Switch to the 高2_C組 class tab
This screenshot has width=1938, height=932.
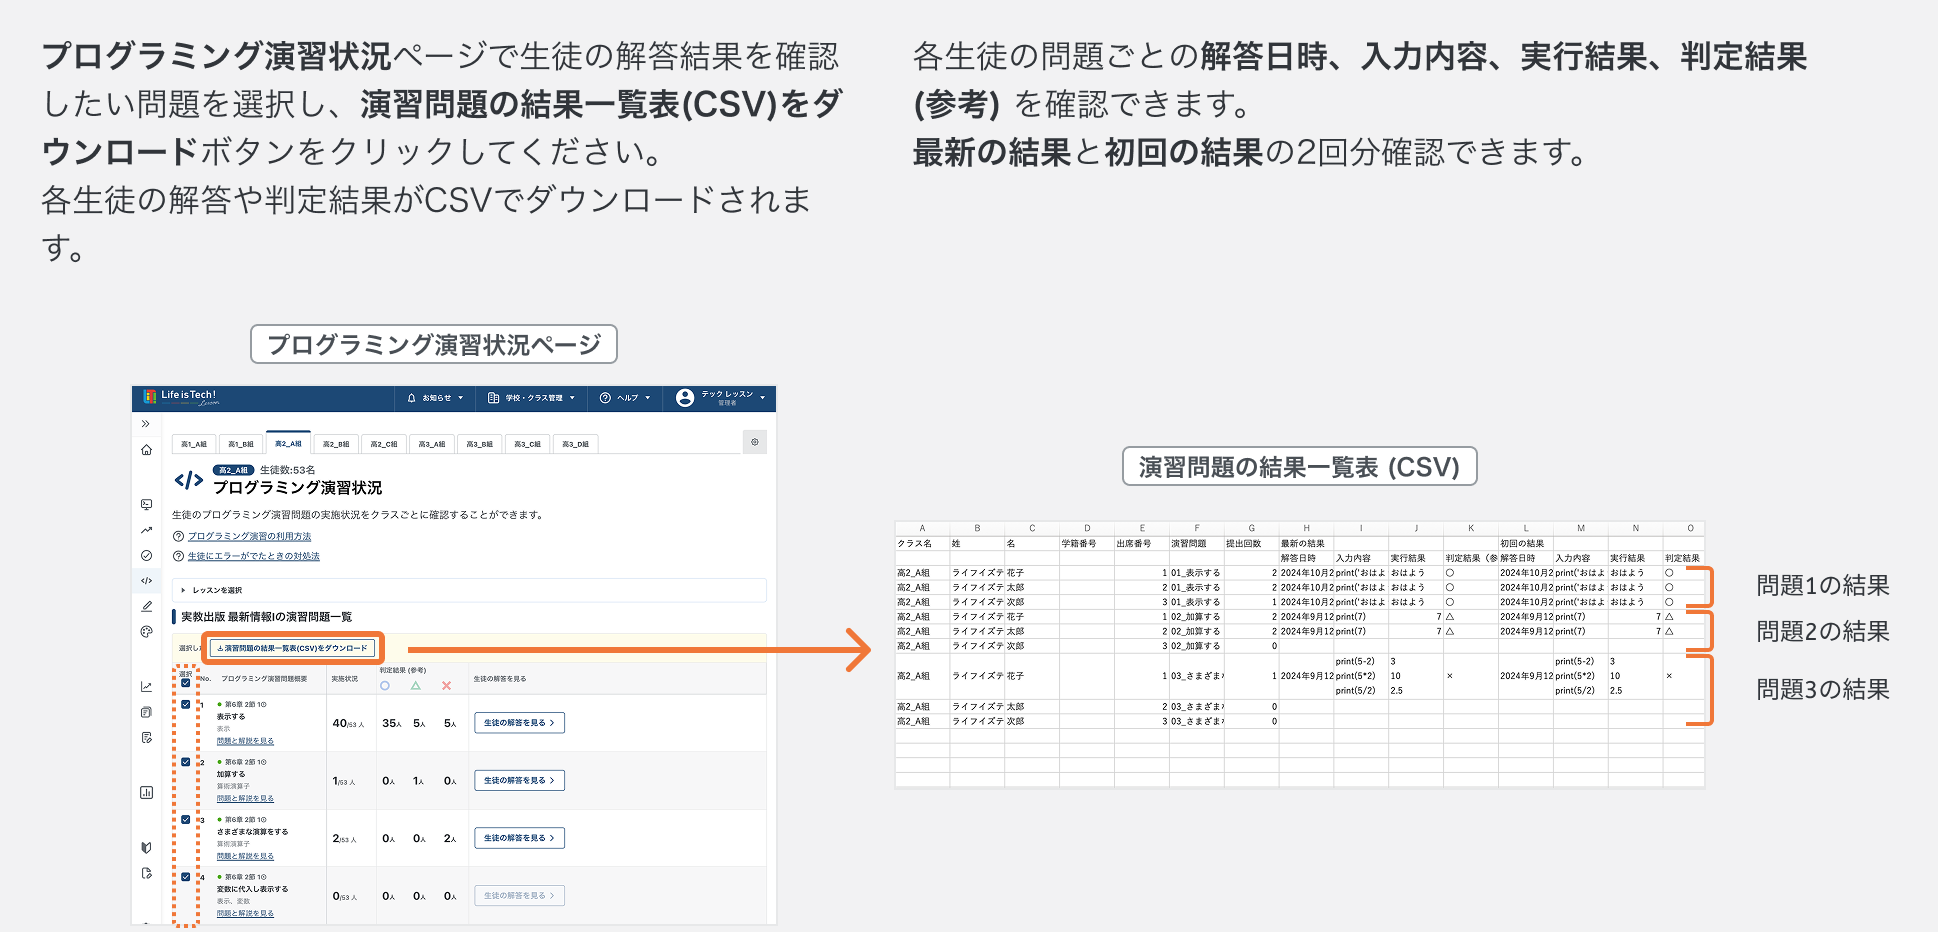pyautogui.click(x=384, y=444)
